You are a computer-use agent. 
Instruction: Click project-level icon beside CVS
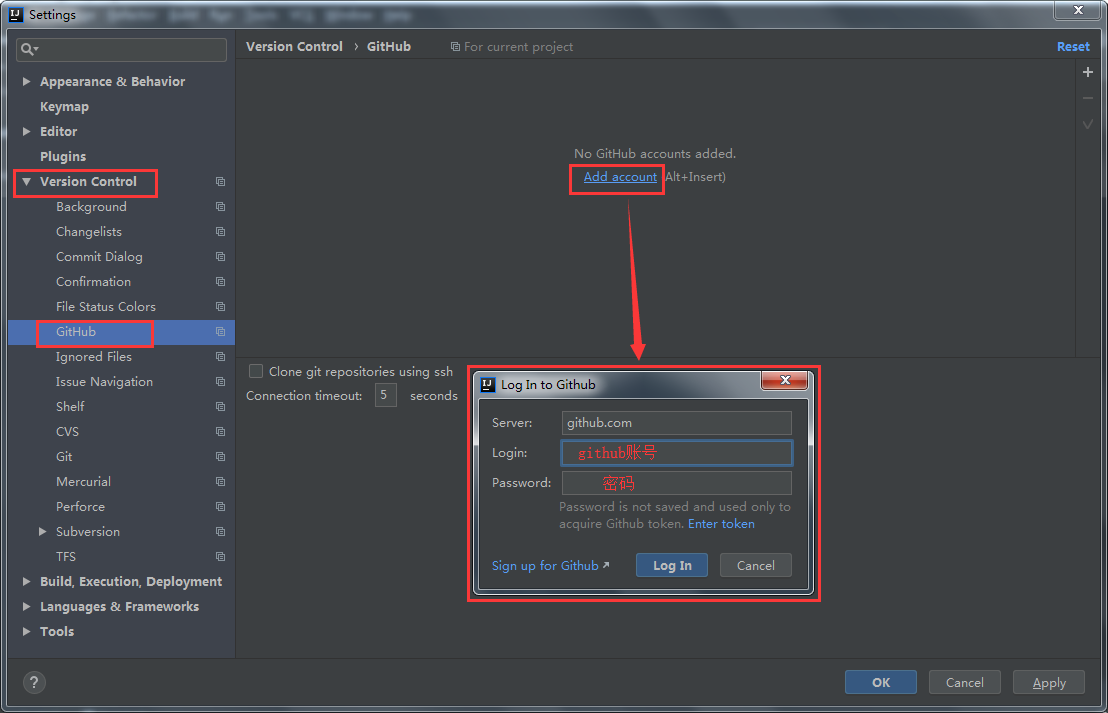point(220,432)
